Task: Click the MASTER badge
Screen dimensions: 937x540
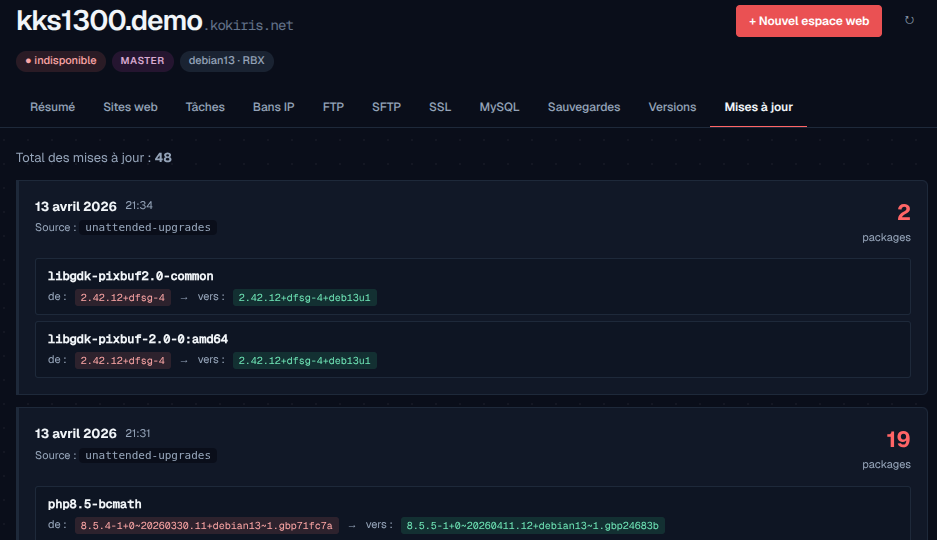Action: point(142,61)
